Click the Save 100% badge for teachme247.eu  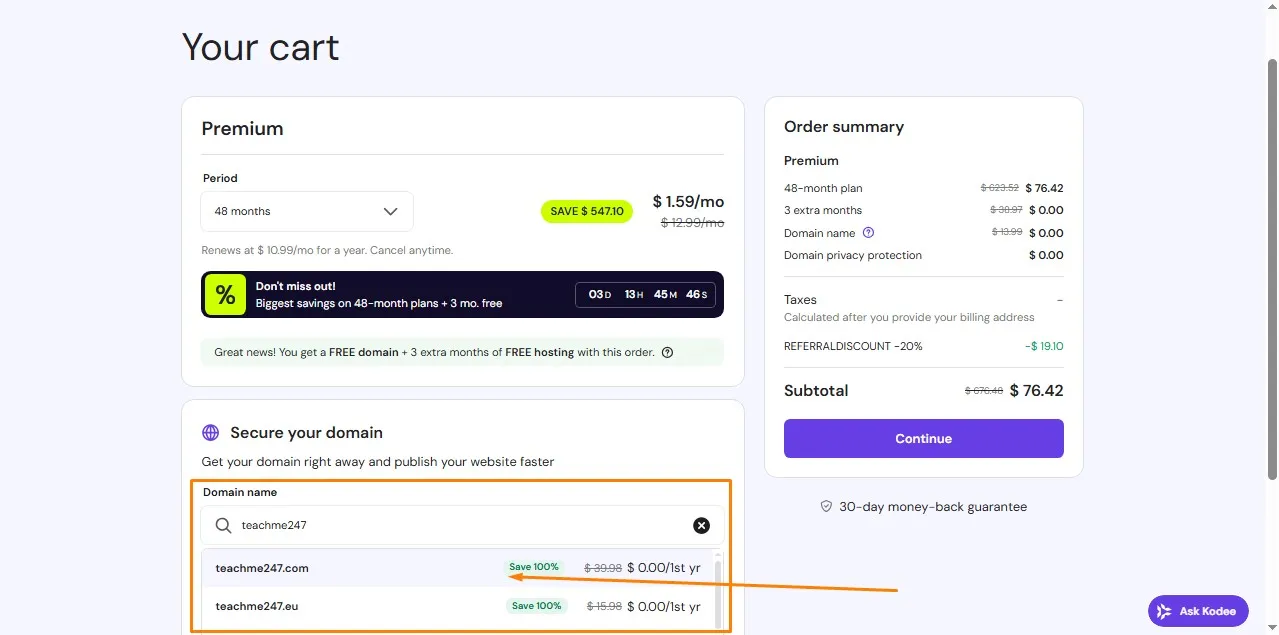(x=536, y=605)
